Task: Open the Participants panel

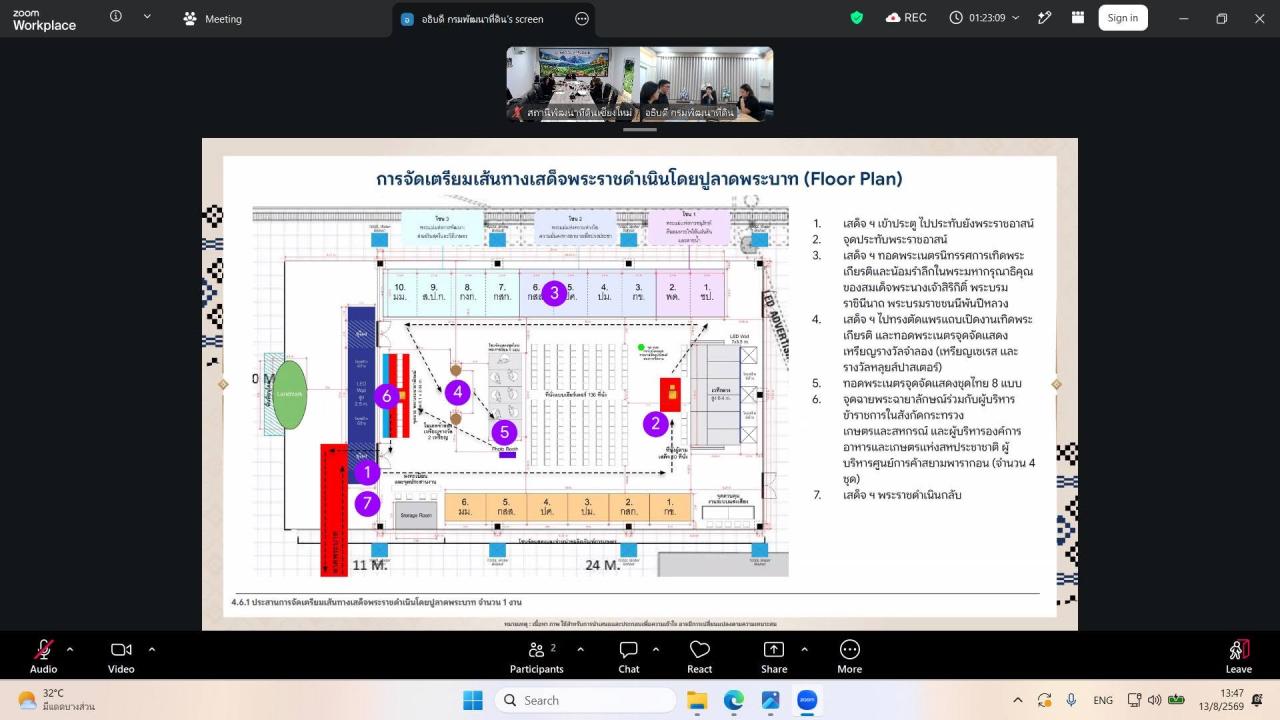Action: point(537,656)
